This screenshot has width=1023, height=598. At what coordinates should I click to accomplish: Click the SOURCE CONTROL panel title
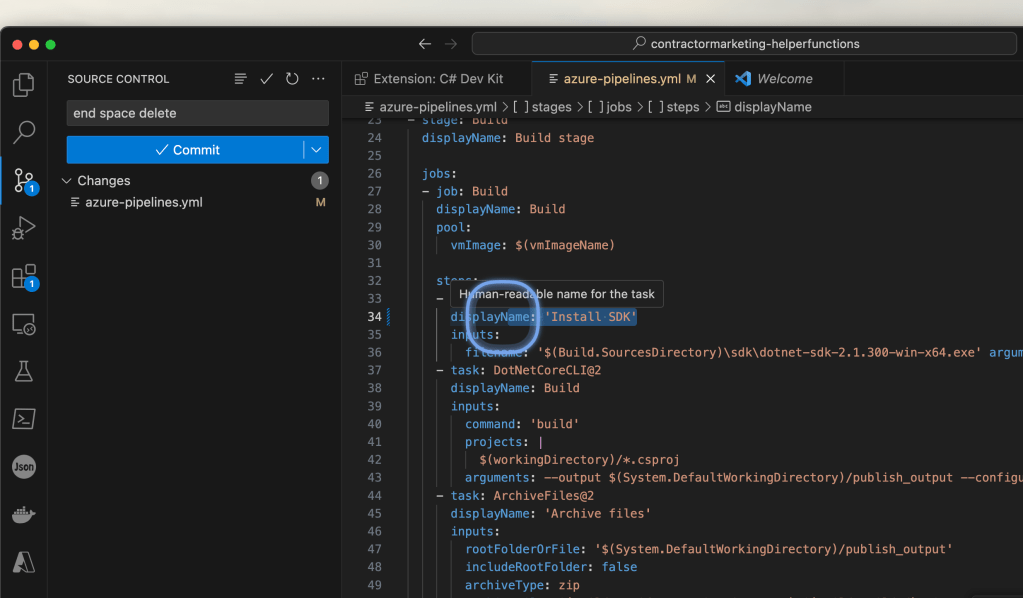coord(118,79)
